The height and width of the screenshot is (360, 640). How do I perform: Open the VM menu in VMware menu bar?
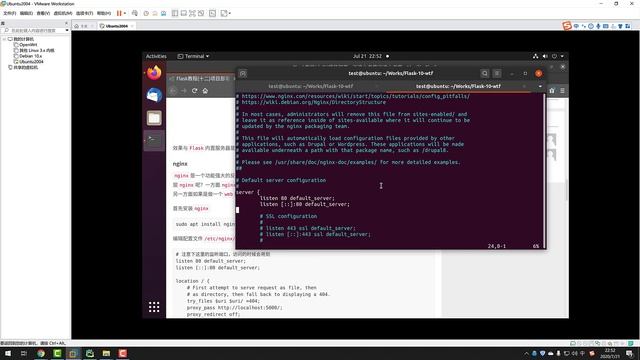click(62, 13)
